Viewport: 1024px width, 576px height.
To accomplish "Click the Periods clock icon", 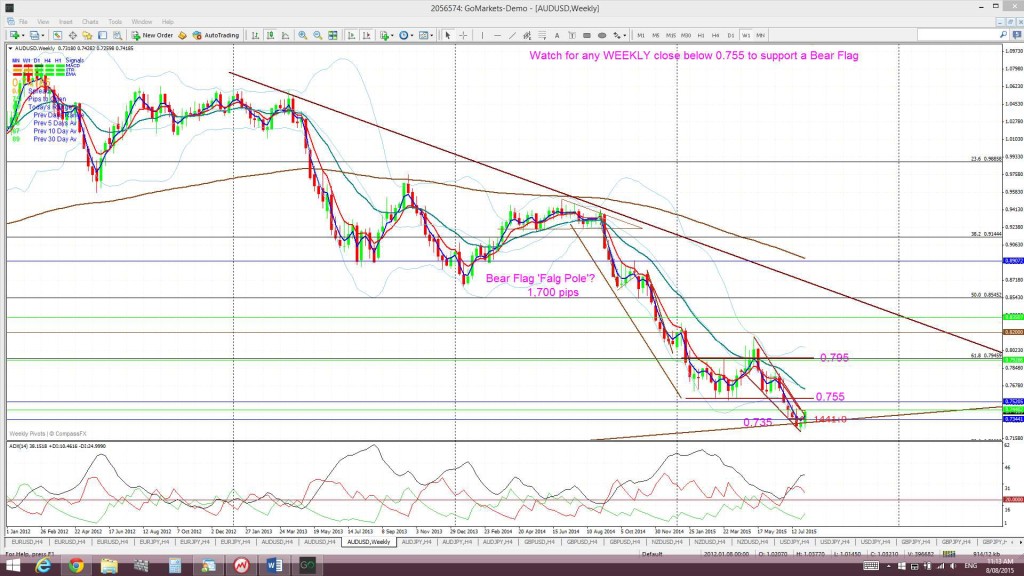I will click(404, 35).
